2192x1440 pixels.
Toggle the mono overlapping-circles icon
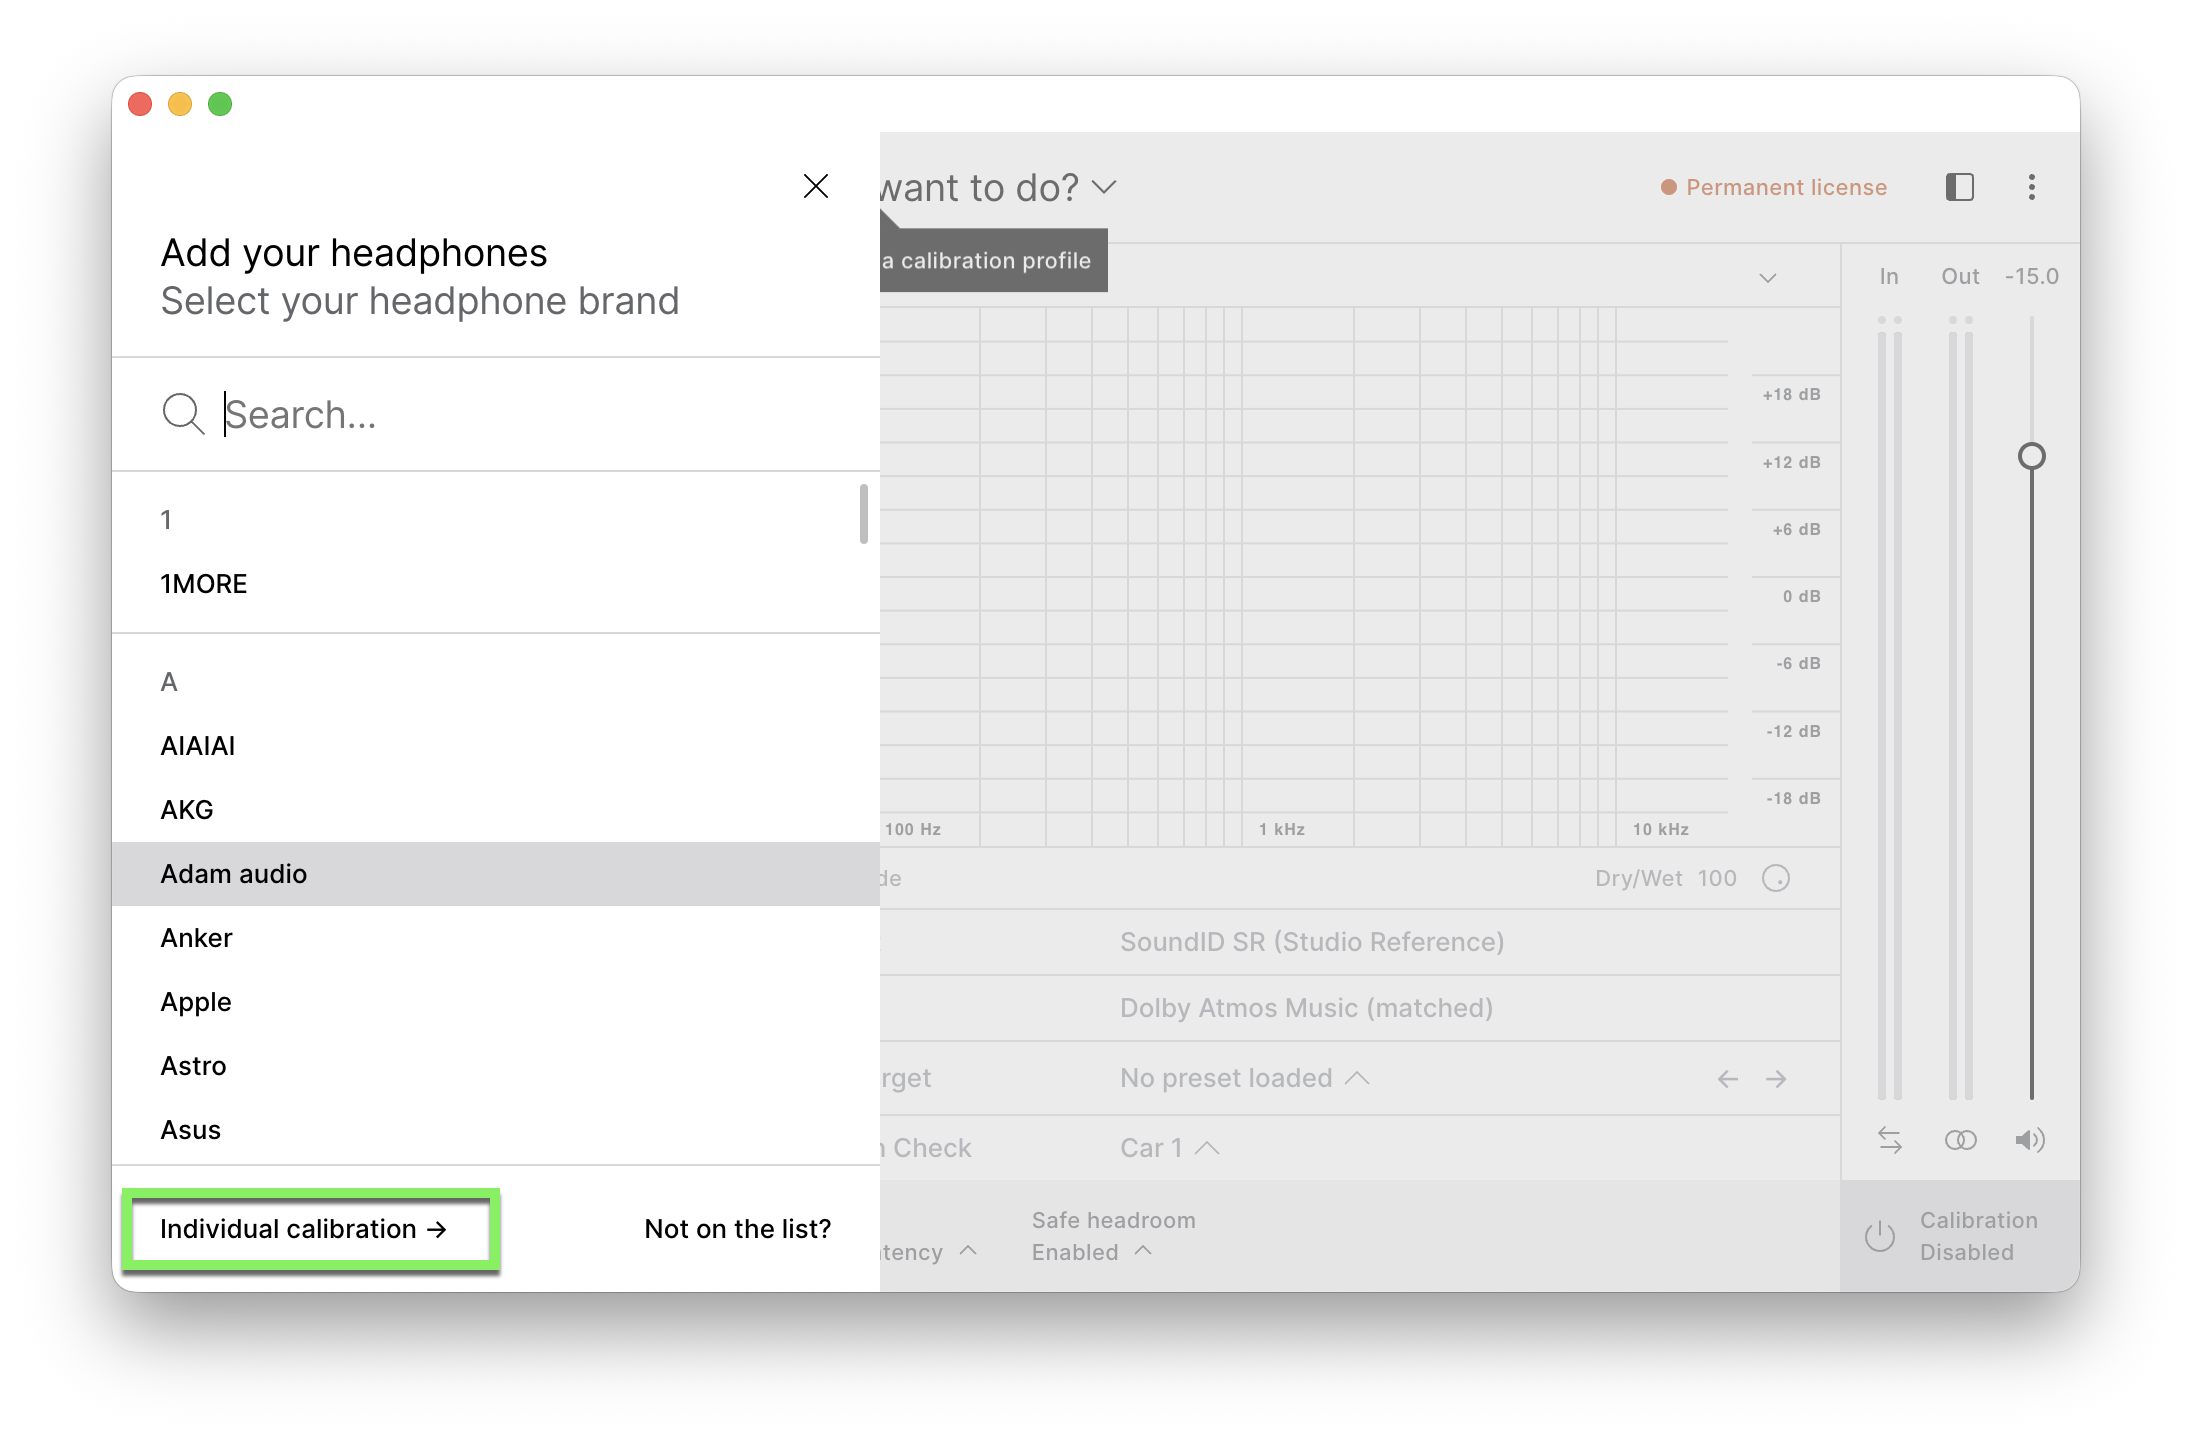[1960, 1140]
